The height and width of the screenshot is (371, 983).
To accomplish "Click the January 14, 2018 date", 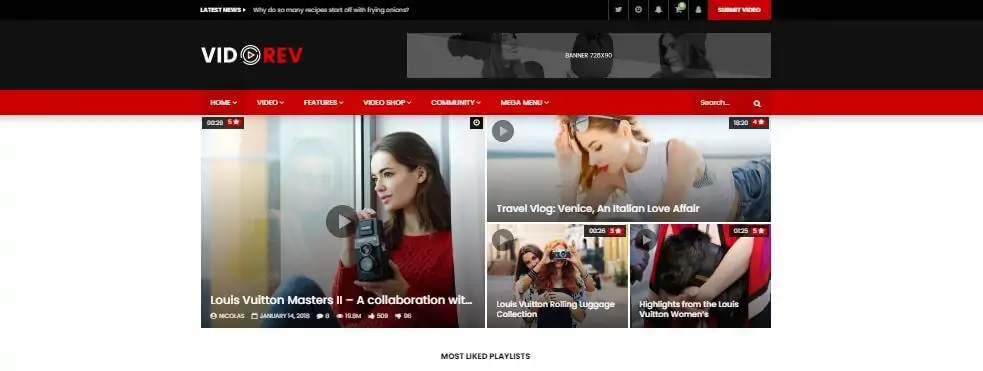I will pyautogui.click(x=281, y=316).
